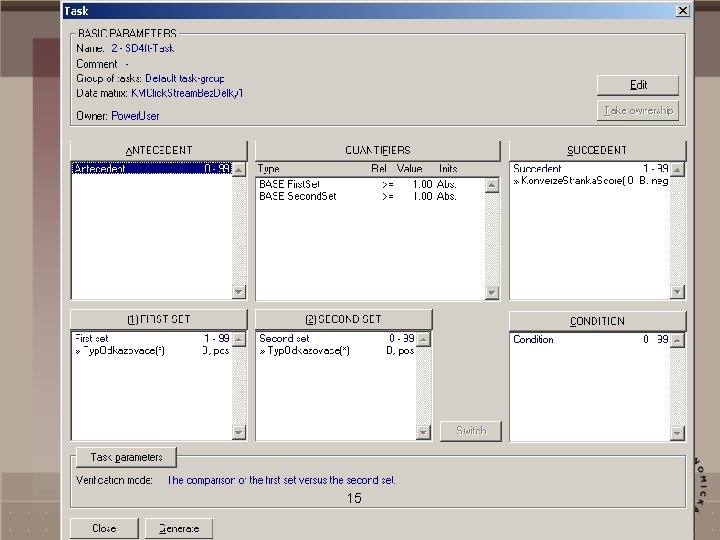Screen dimensions: 720x540
Task: Select the Second set 0 - 99 row
Action: click(x=337, y=338)
